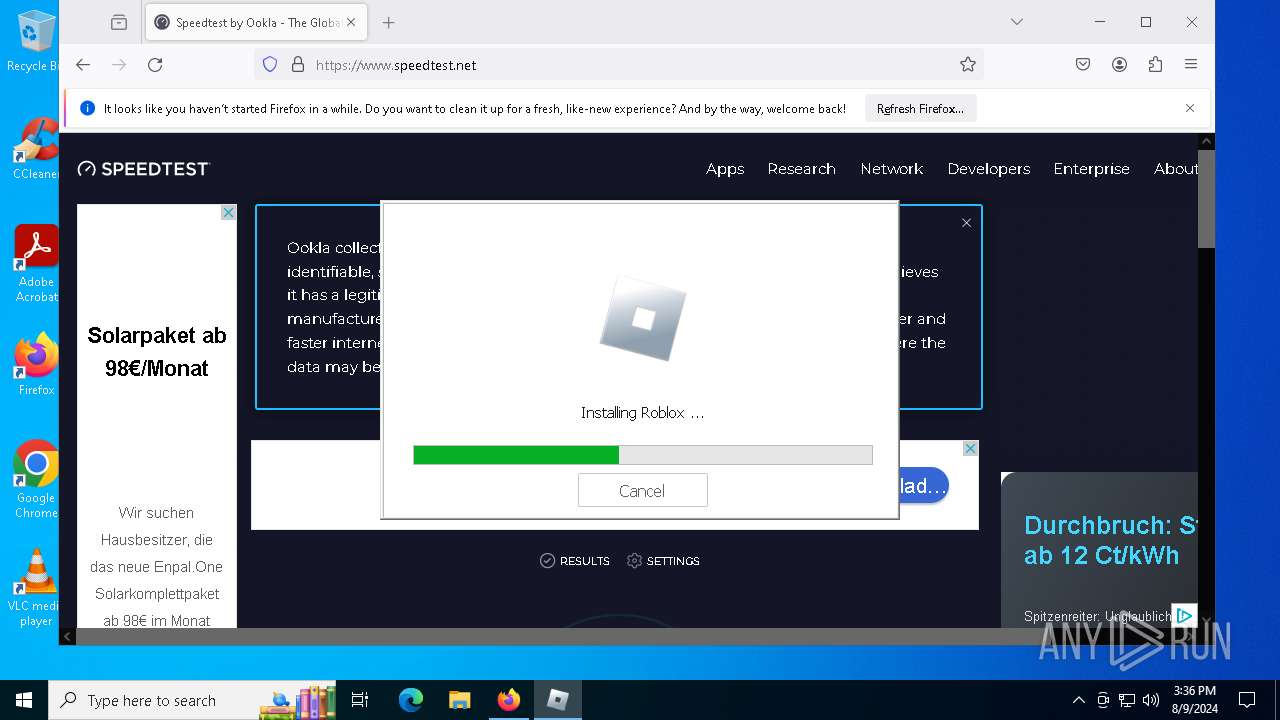The image size is (1280, 720).
Task: Close the Ookla privacy notice
Action: pos(966,223)
